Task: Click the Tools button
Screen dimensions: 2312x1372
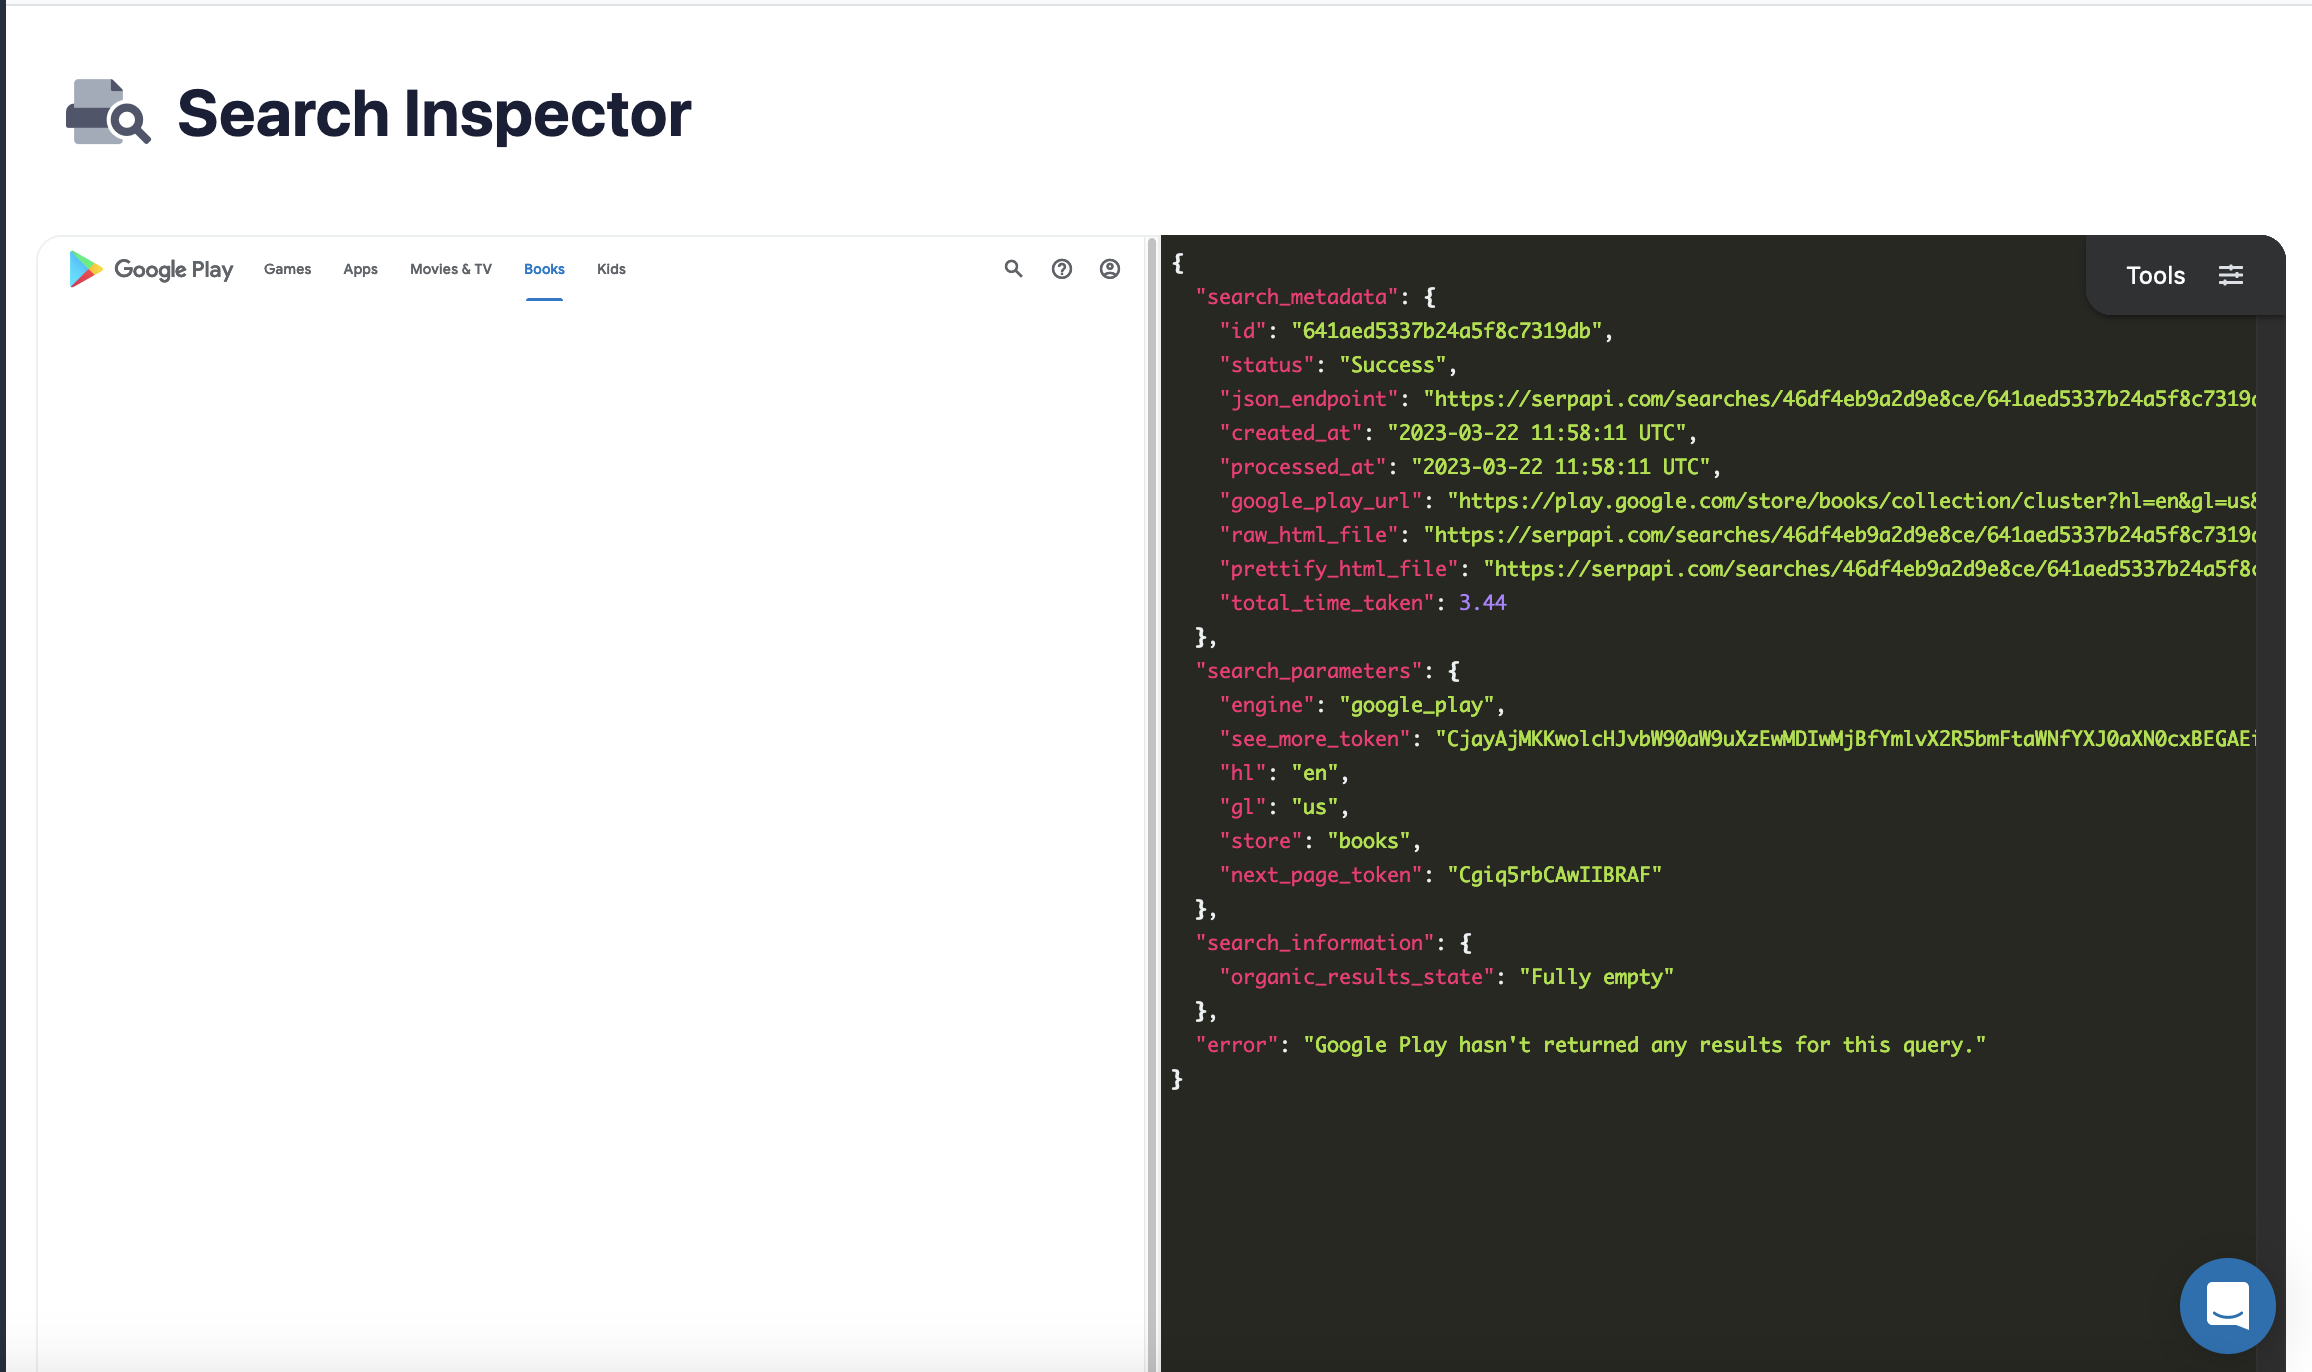Action: point(2155,275)
